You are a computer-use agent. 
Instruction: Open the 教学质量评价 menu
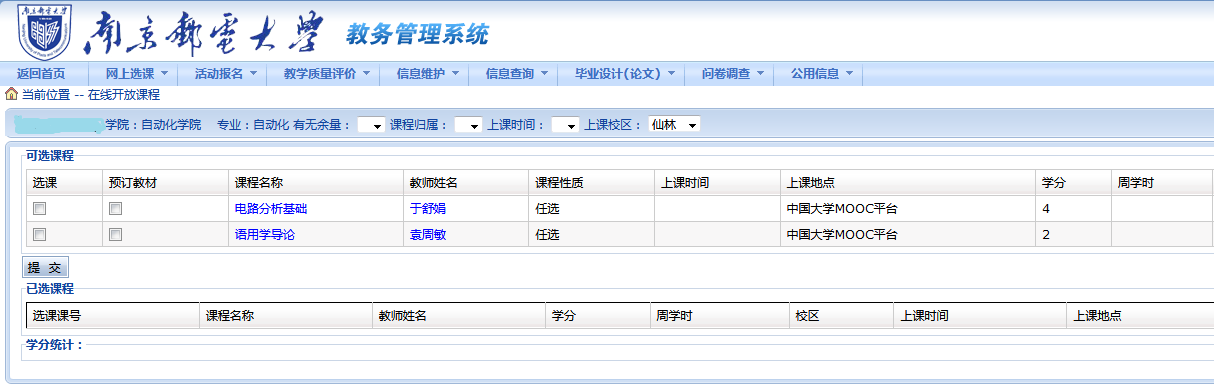click(x=320, y=73)
